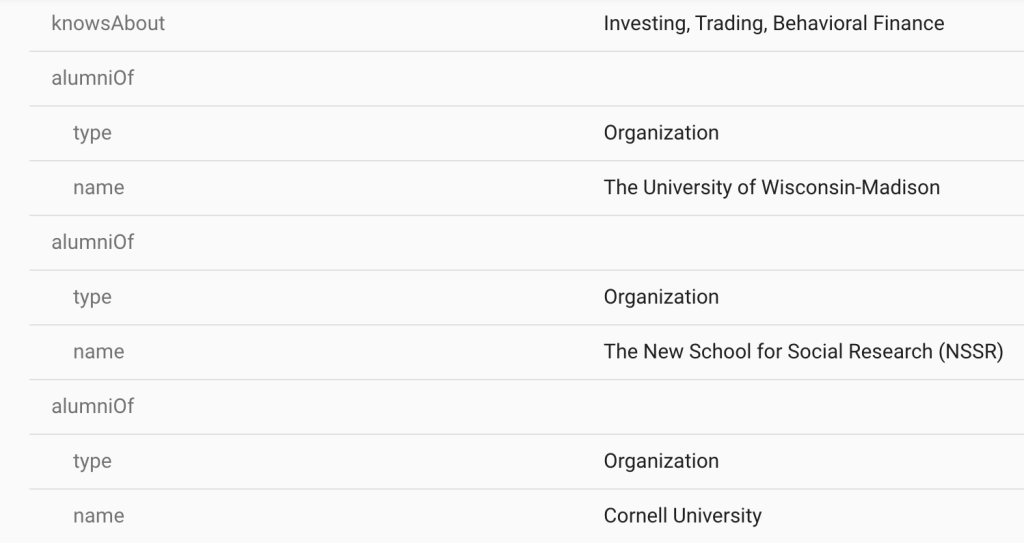Click type label above Cornell University name row

[92, 461]
